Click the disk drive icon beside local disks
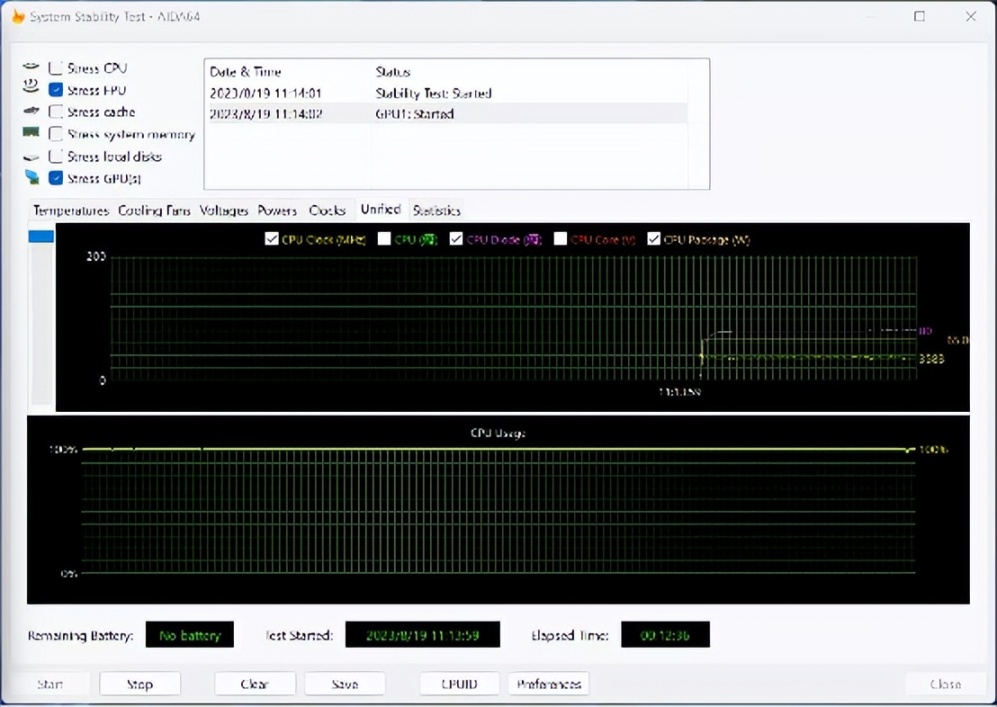This screenshot has height=707, width=997. click(31, 157)
